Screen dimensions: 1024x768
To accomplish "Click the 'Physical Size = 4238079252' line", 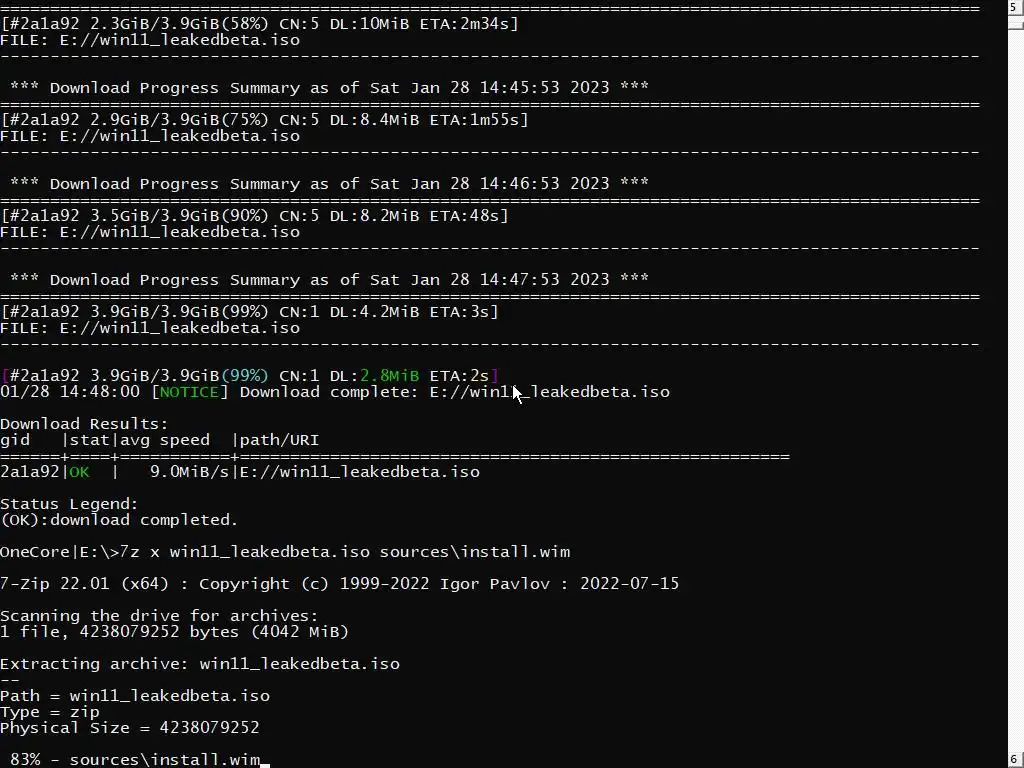I will coord(129,728).
